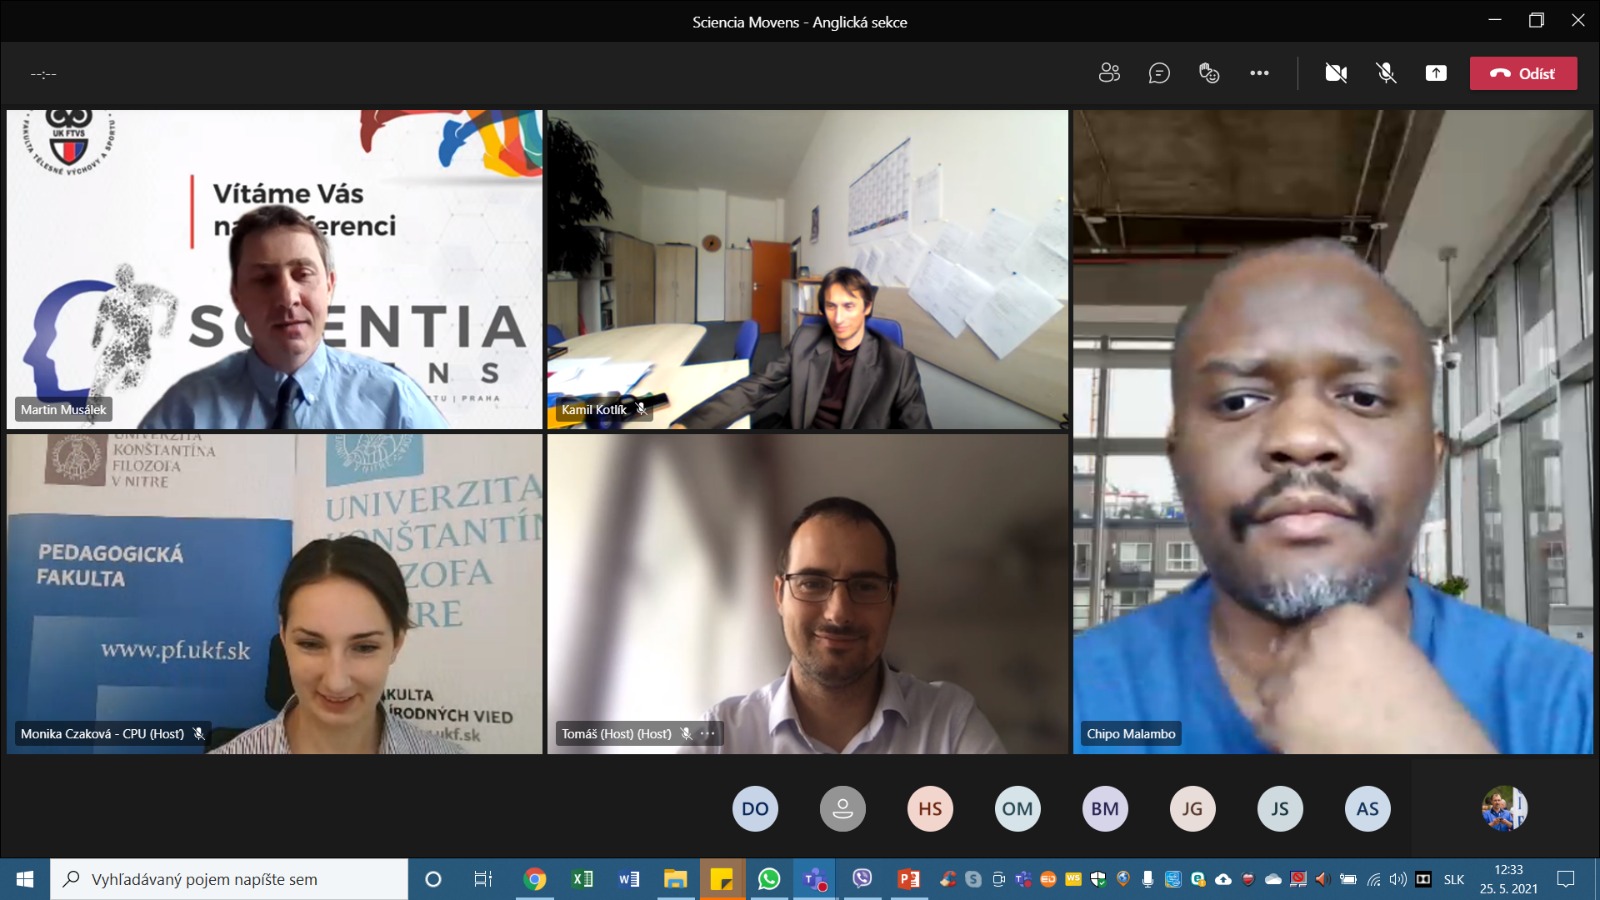Viewport: 1600px width, 900px height.
Task: Share your screen content
Action: point(1436,73)
